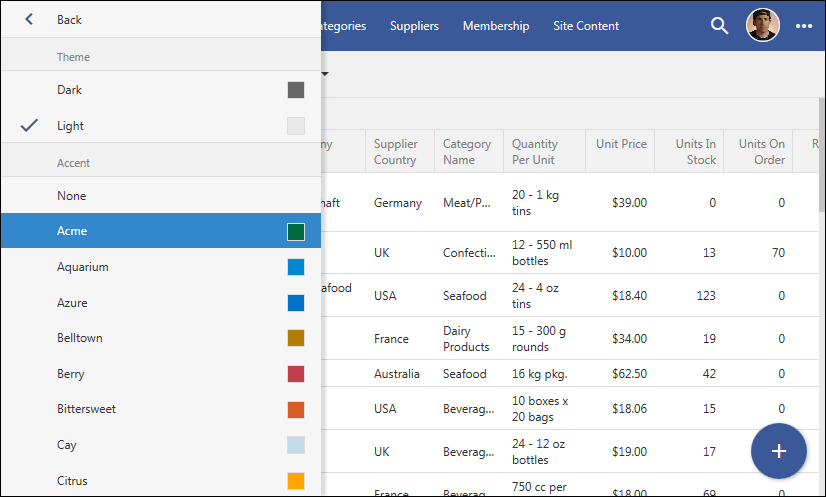Click the Meat/P... category cell

point(467,203)
